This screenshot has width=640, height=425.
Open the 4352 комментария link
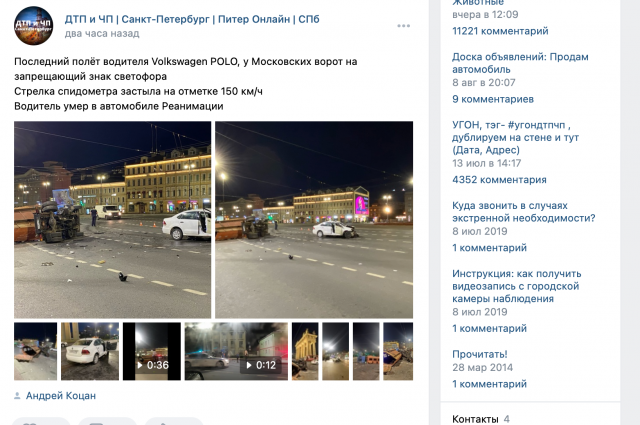[x=499, y=180]
